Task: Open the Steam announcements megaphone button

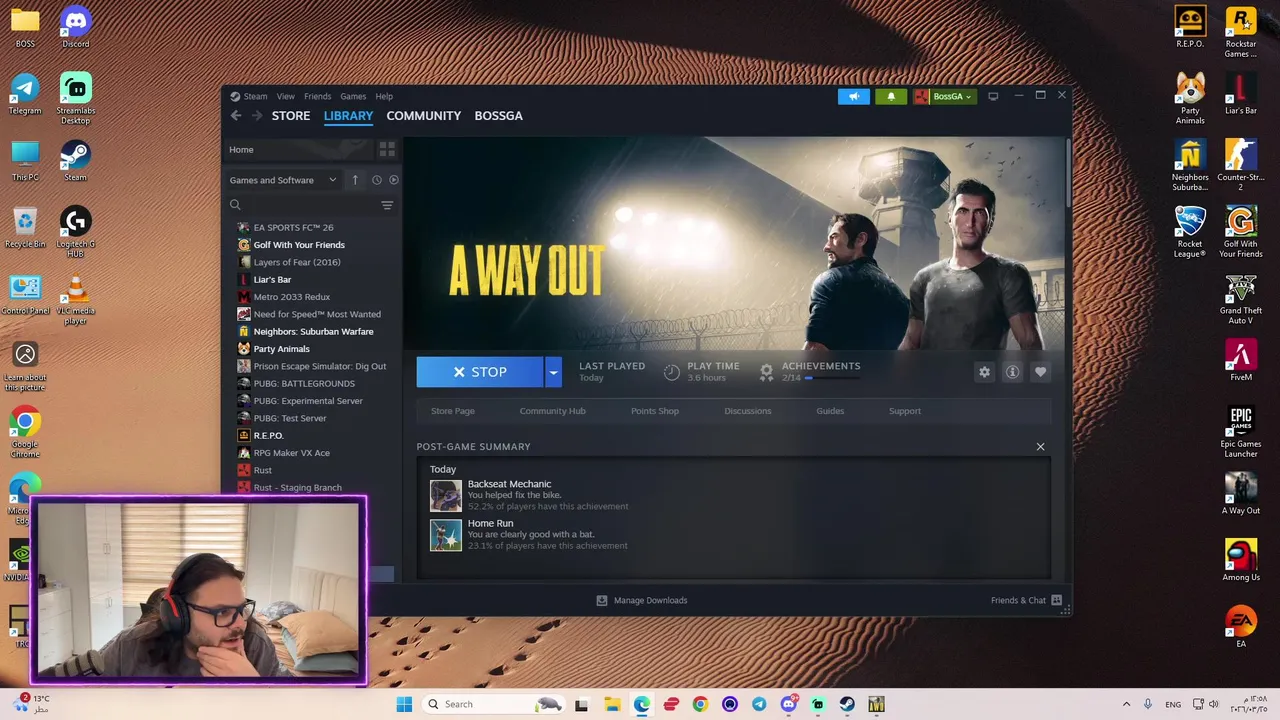Action: (854, 96)
